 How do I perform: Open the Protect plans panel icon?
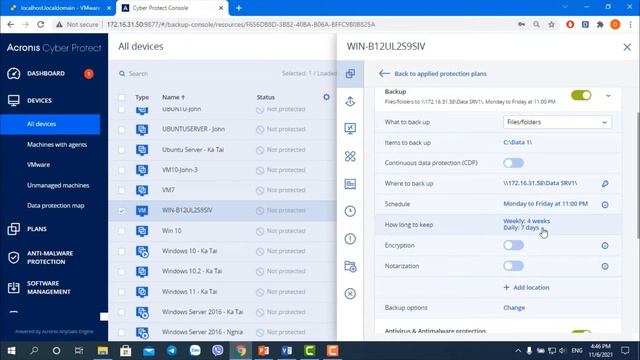[x=350, y=74]
